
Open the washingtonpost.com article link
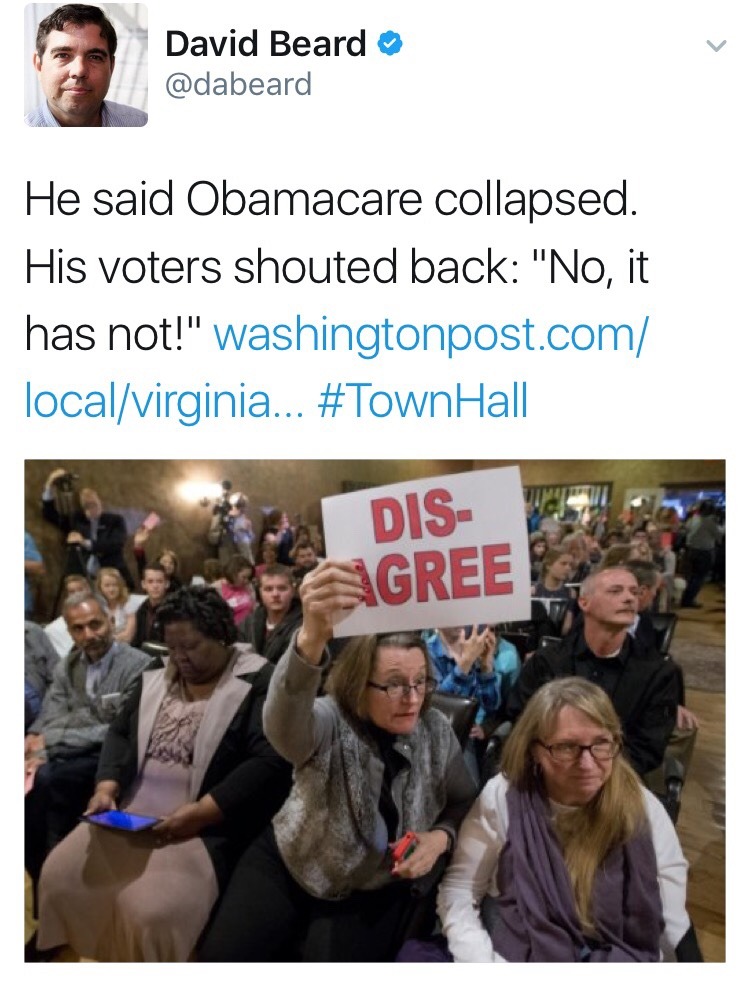coord(431,335)
